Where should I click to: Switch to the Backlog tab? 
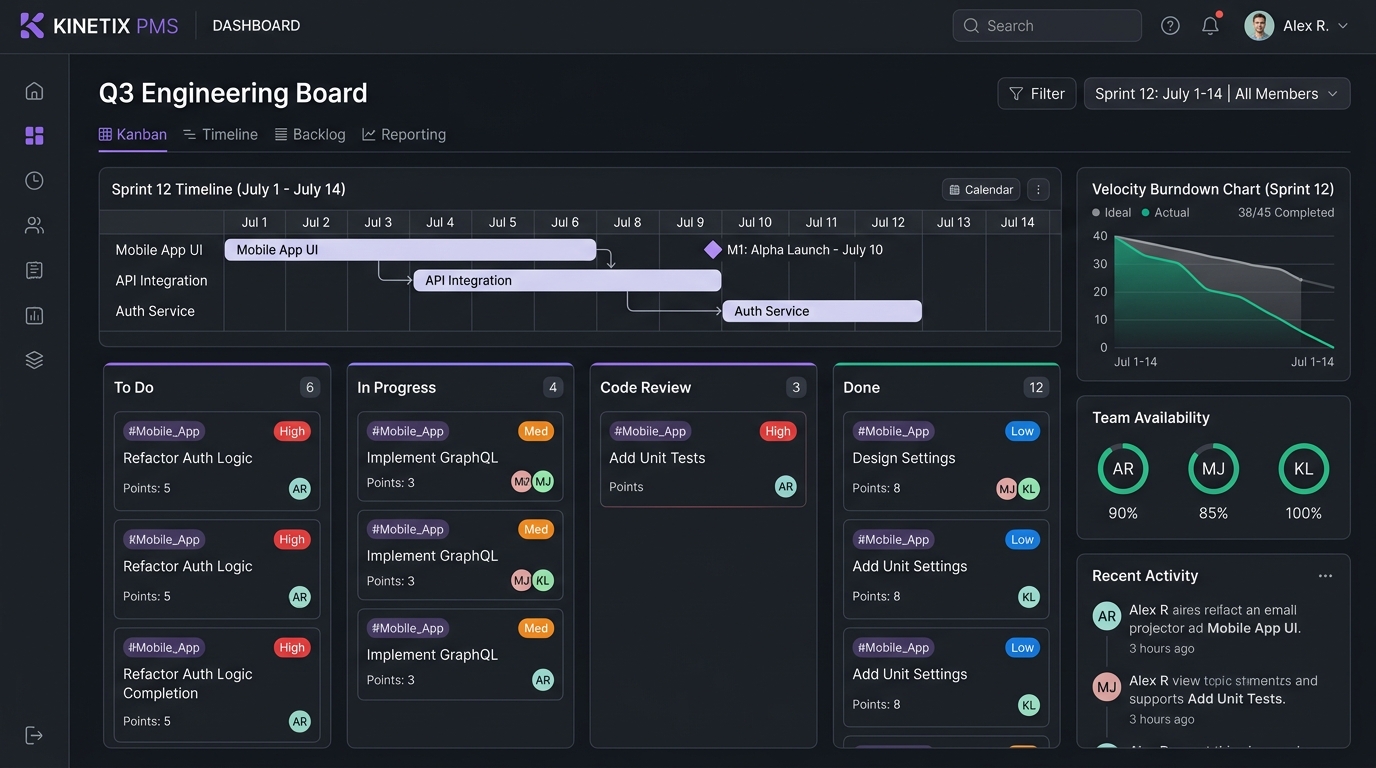(310, 135)
